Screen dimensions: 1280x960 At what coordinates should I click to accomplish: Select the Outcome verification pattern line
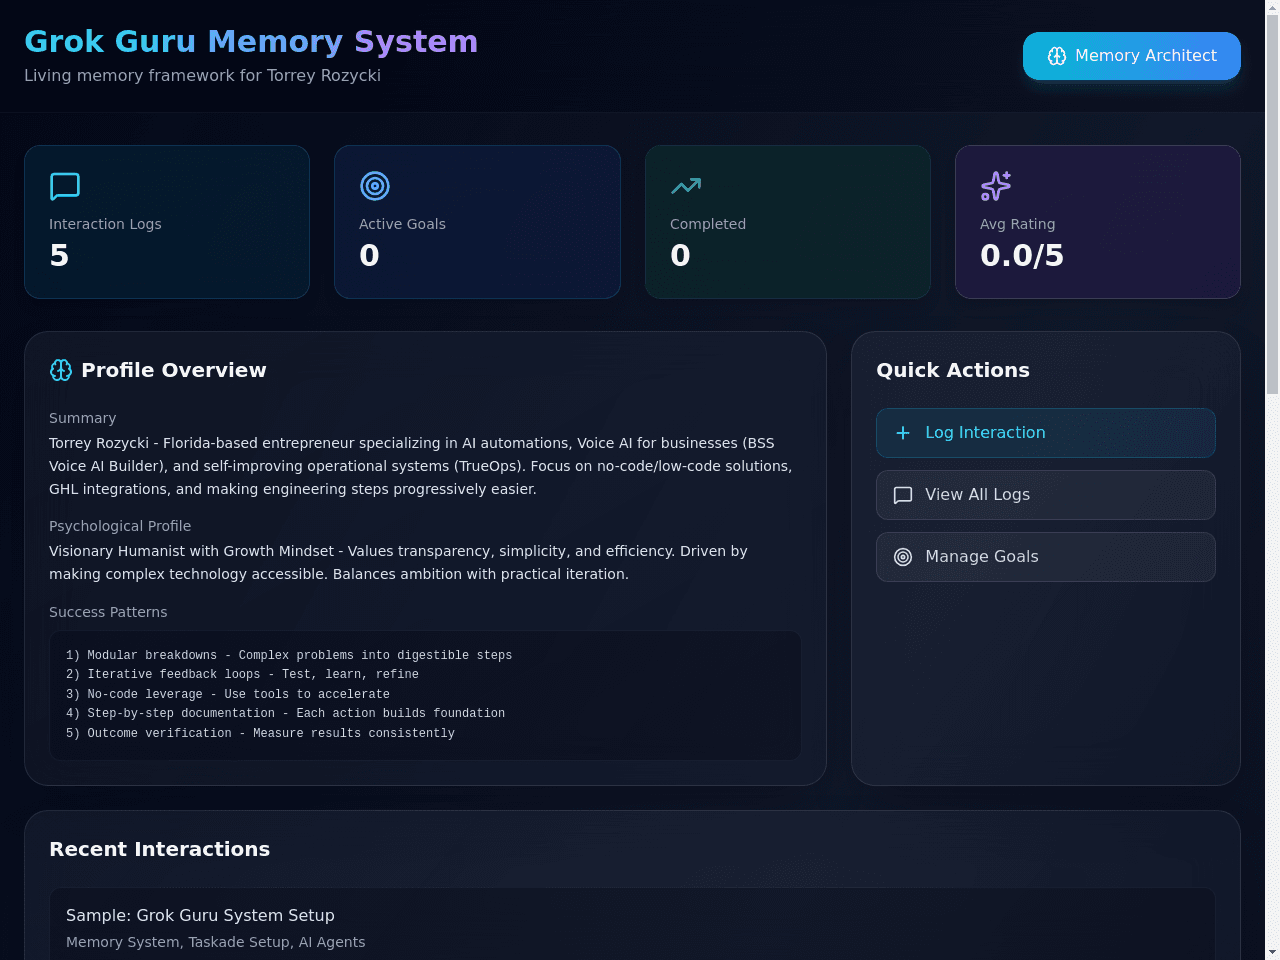click(260, 733)
